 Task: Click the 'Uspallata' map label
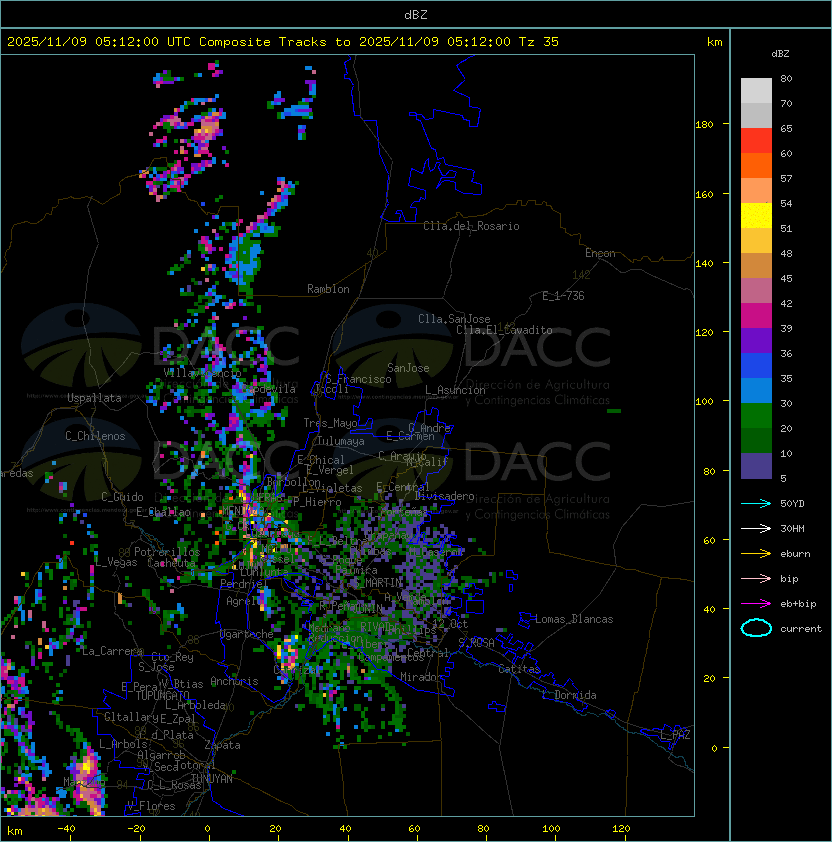pos(95,398)
